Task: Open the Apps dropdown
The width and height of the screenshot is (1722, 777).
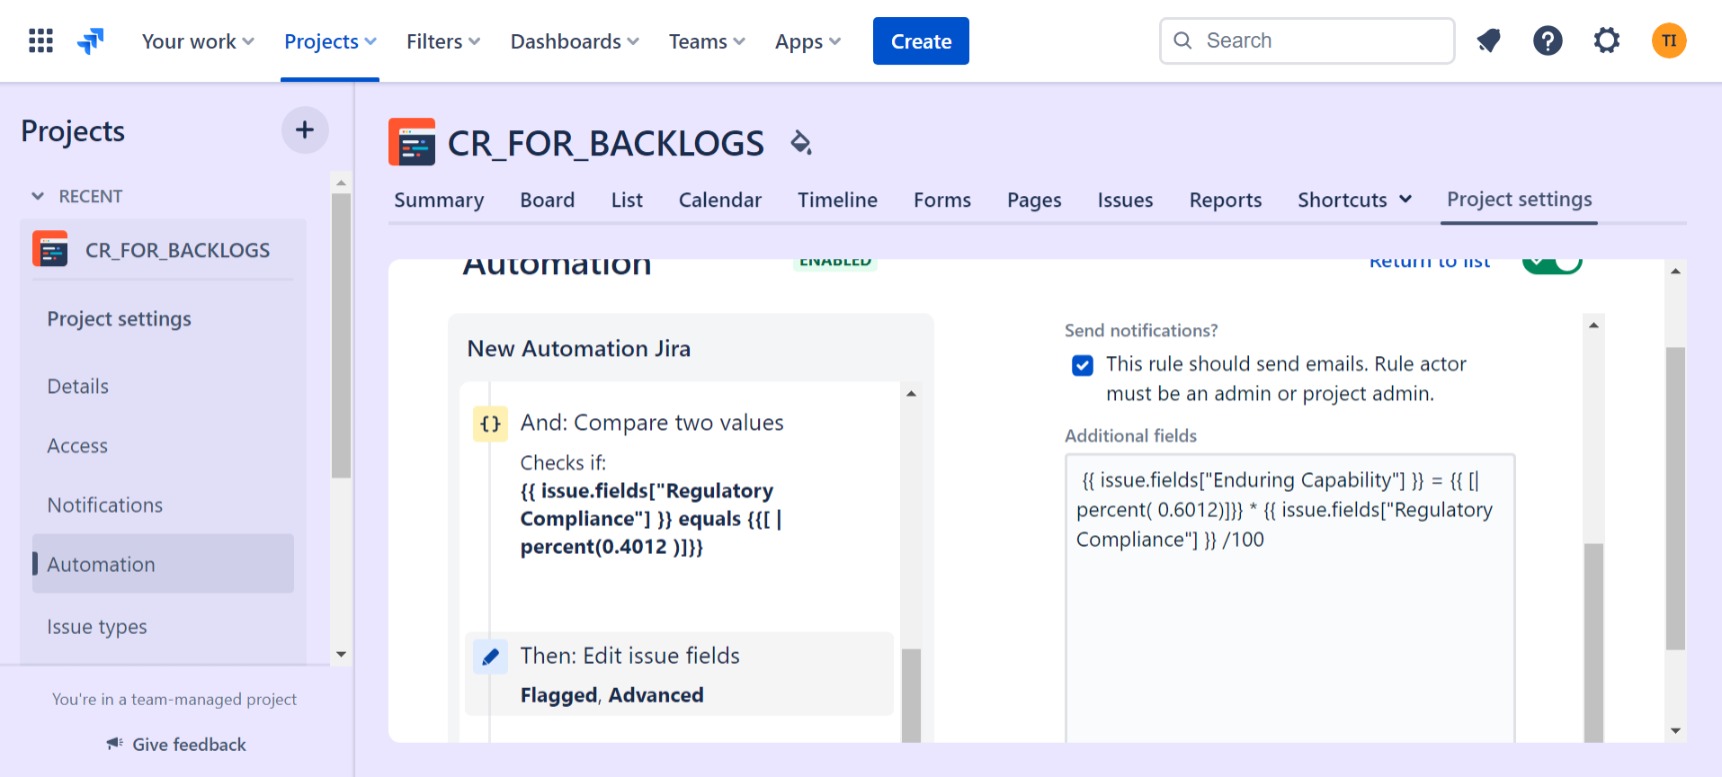Action: 808,41
